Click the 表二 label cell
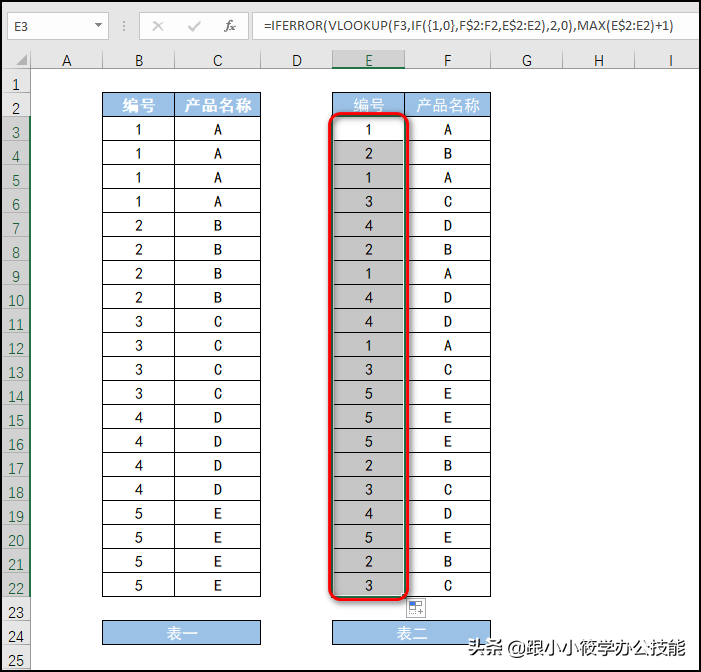 [x=411, y=633]
